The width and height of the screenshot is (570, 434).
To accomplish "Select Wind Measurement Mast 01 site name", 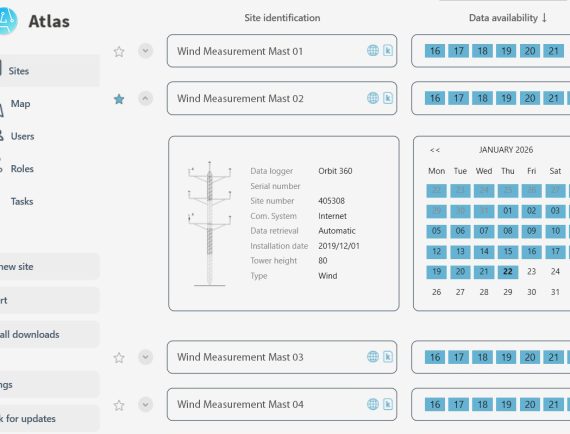I will pyautogui.click(x=240, y=51).
